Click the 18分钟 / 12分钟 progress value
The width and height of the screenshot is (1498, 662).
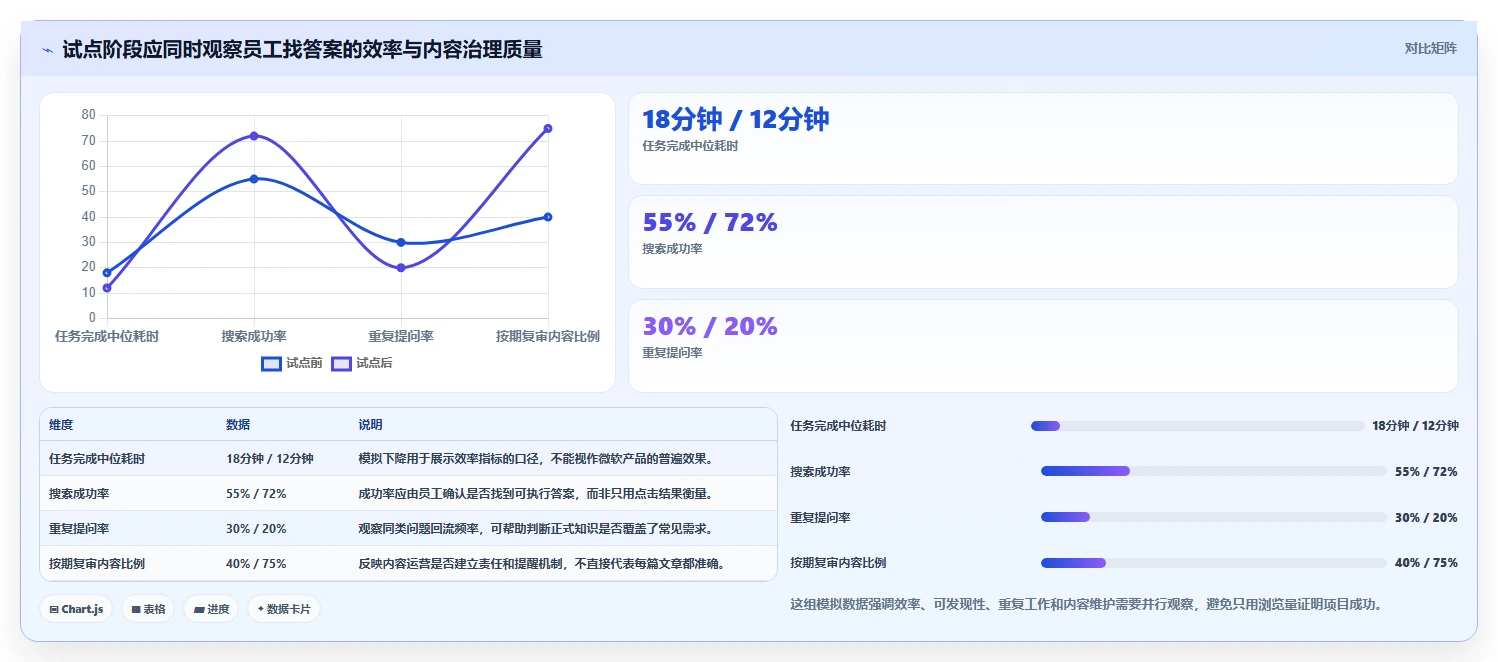1415,426
